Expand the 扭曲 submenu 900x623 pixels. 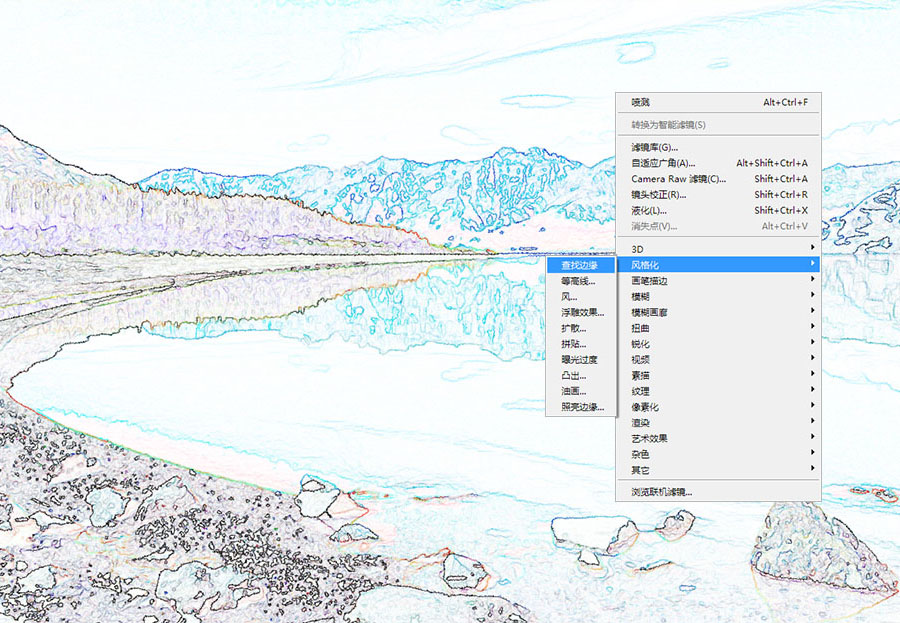click(x=719, y=328)
